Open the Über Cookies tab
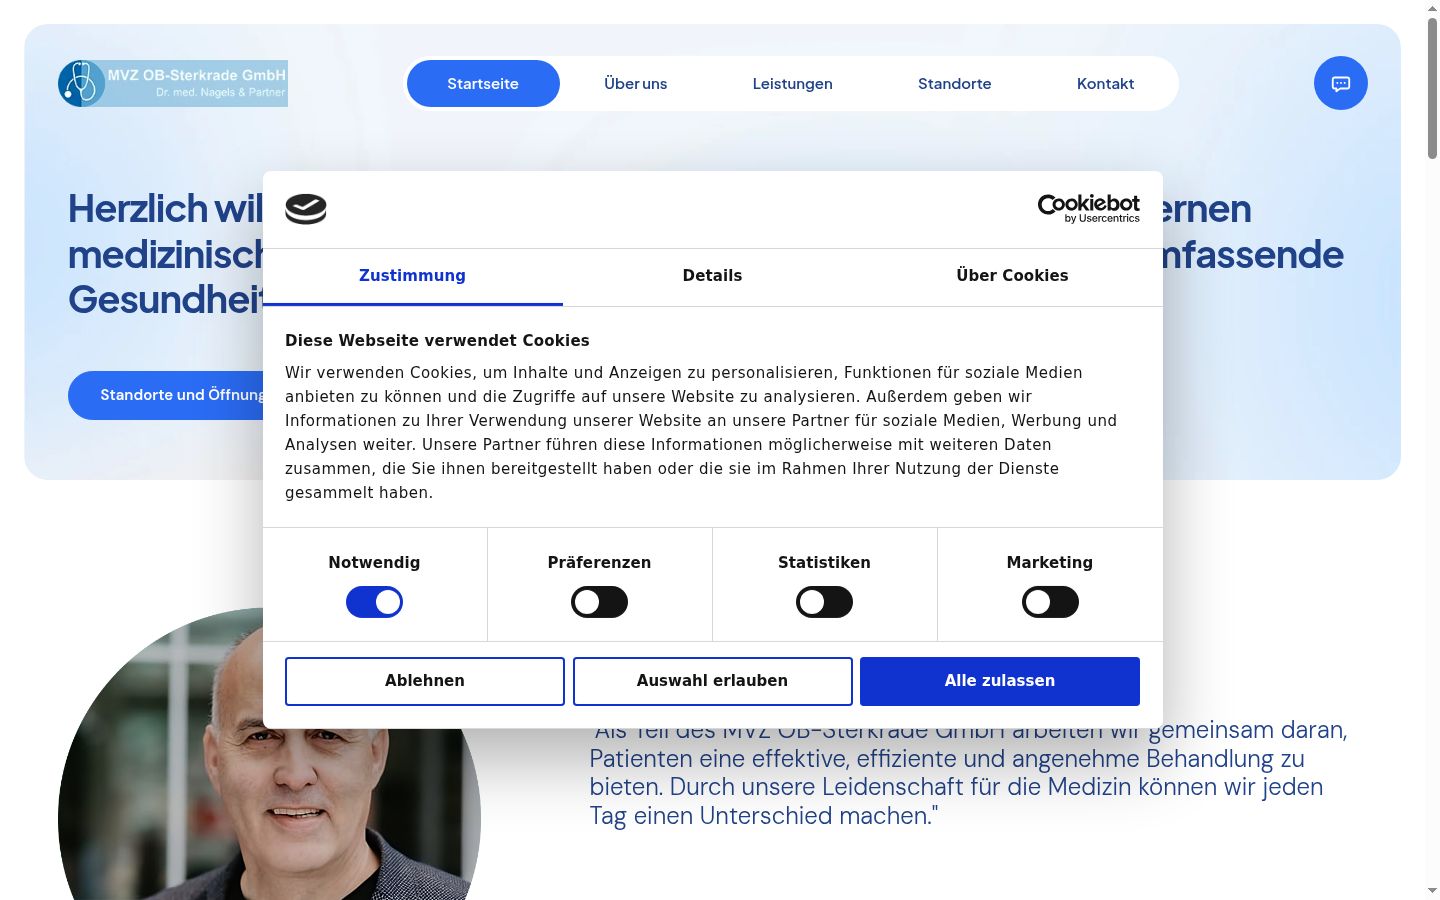 tap(1012, 276)
